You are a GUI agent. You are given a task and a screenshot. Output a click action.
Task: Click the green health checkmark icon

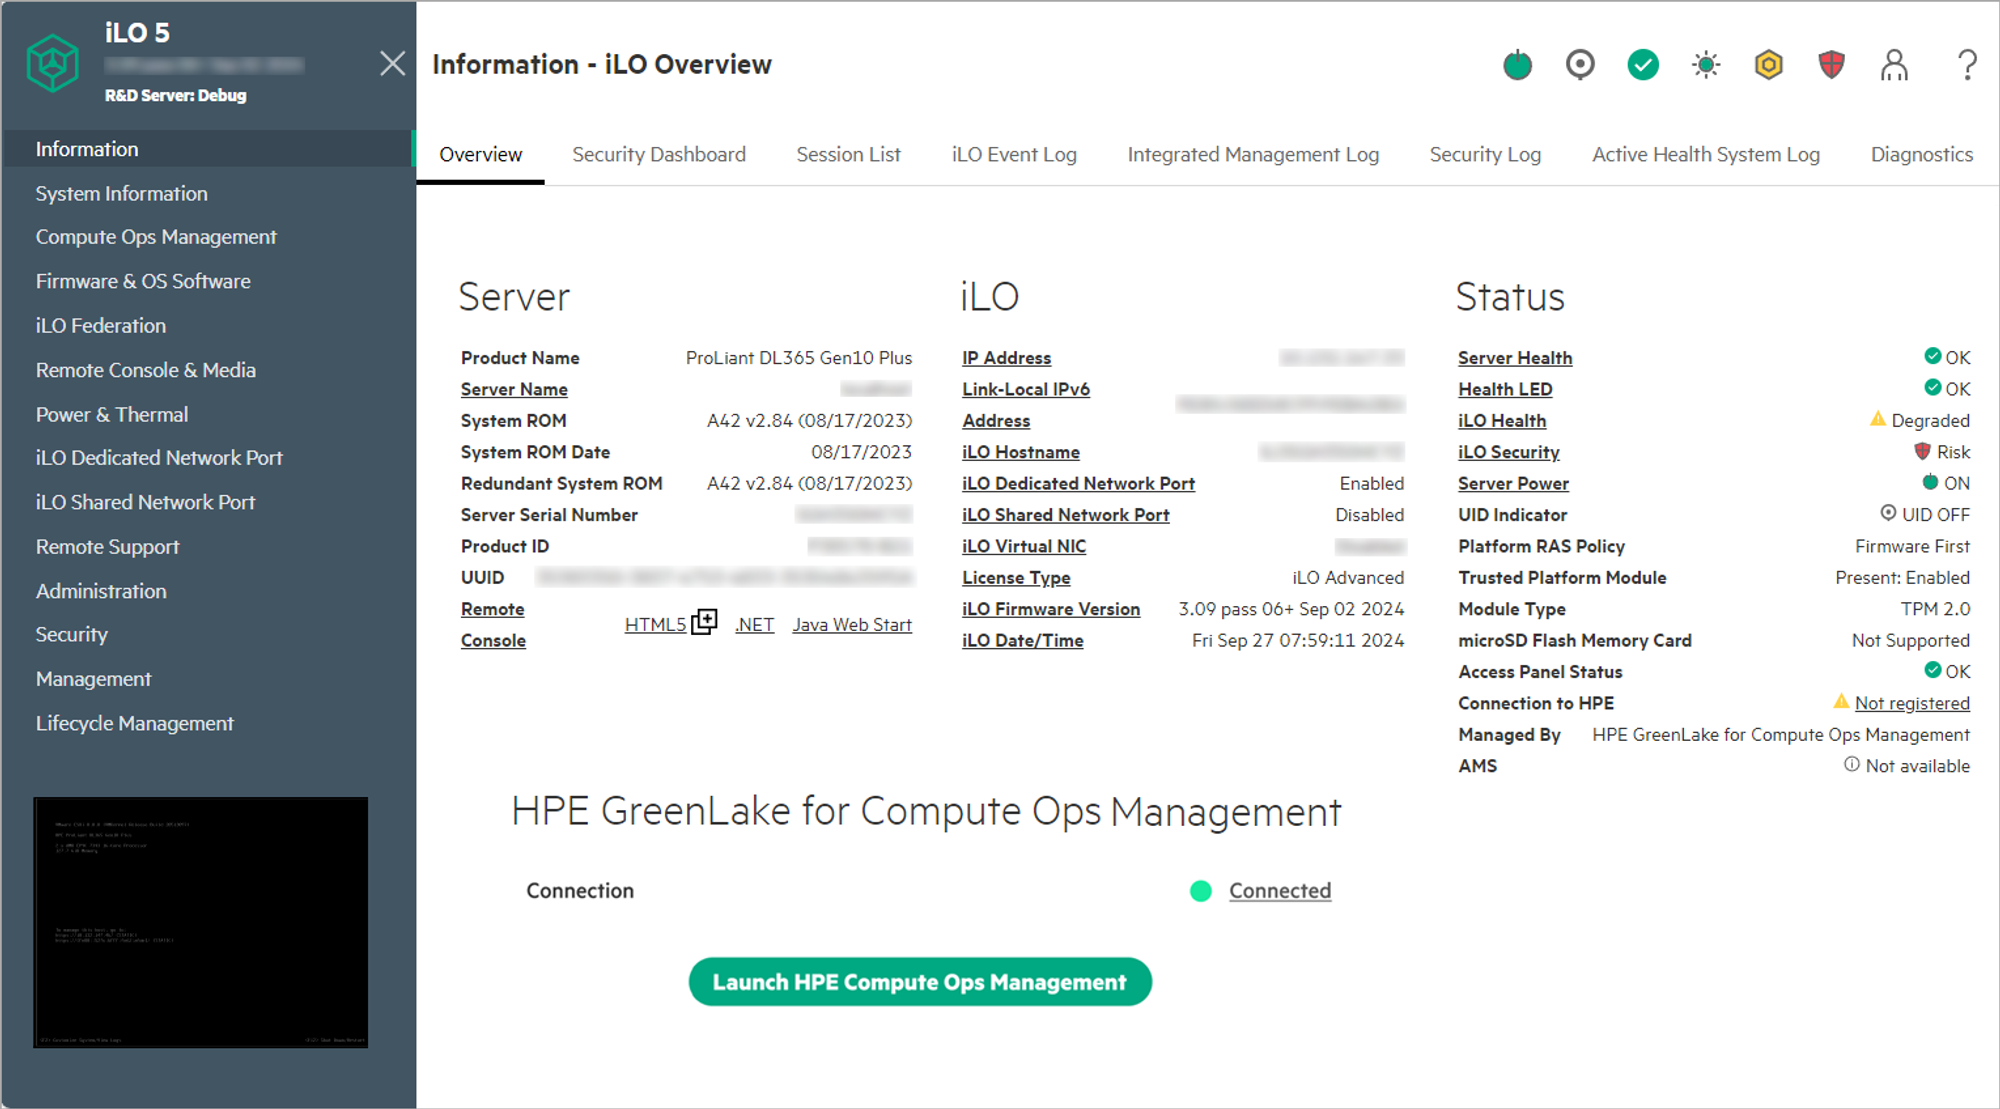click(x=1643, y=65)
